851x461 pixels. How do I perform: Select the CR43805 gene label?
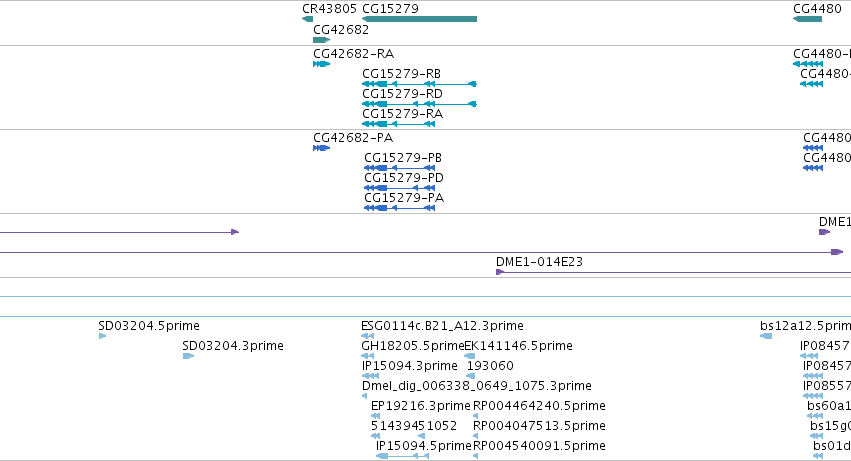click(329, 9)
